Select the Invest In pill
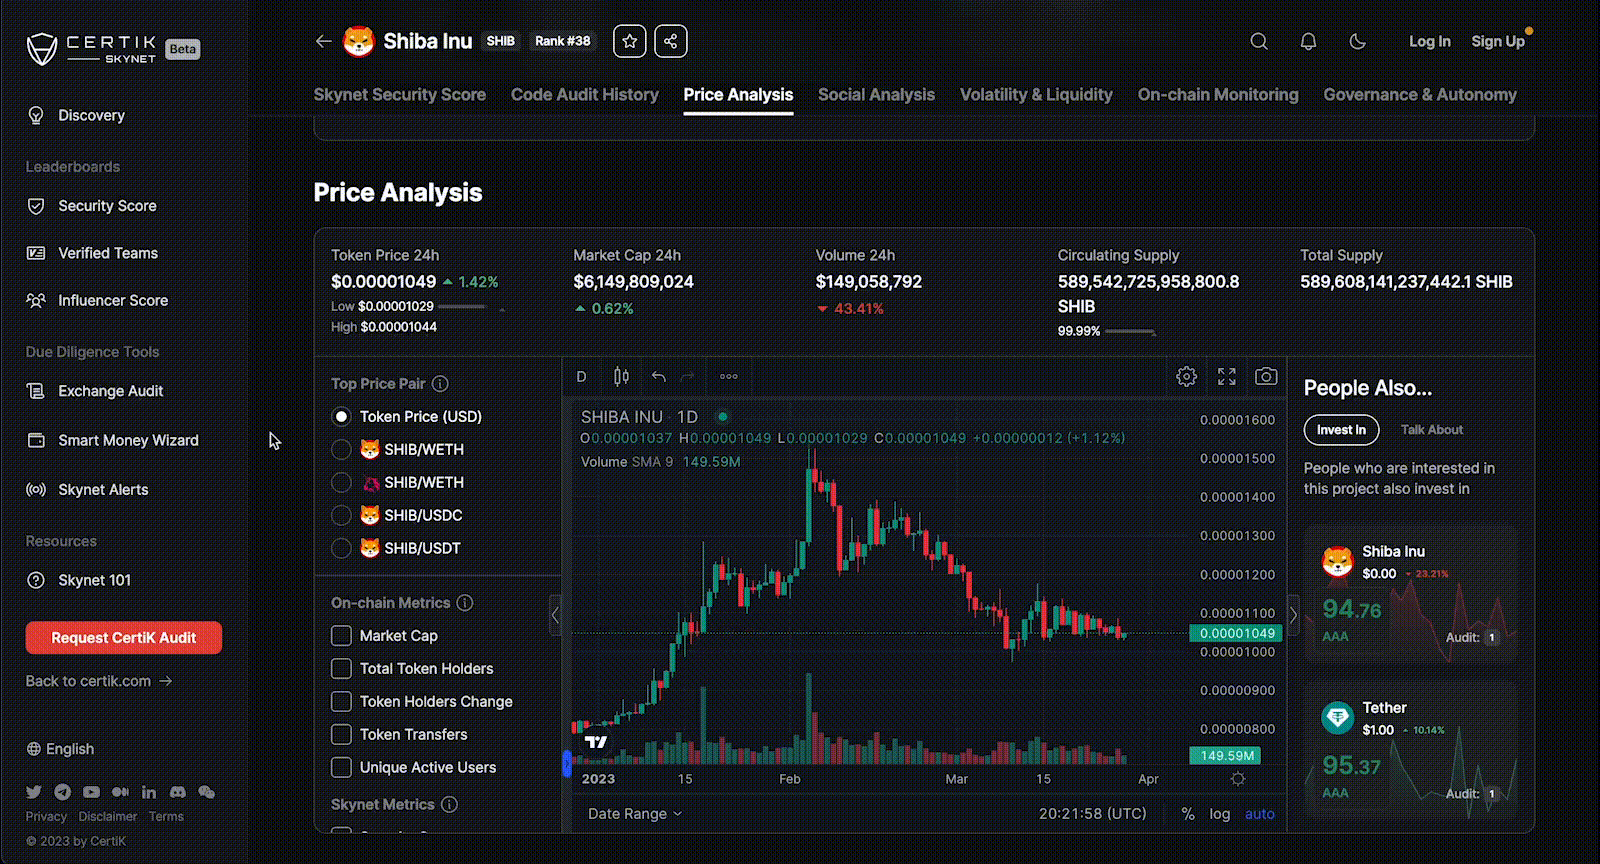The height and width of the screenshot is (864, 1600). point(1341,430)
